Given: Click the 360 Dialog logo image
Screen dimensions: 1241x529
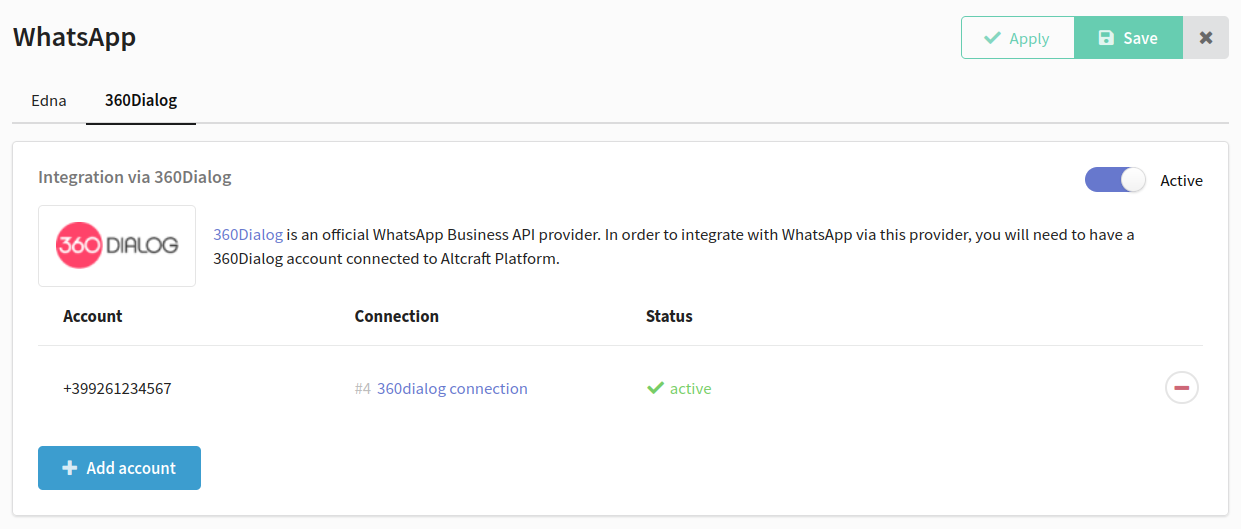Looking at the screenshot, I should pyautogui.click(x=117, y=246).
